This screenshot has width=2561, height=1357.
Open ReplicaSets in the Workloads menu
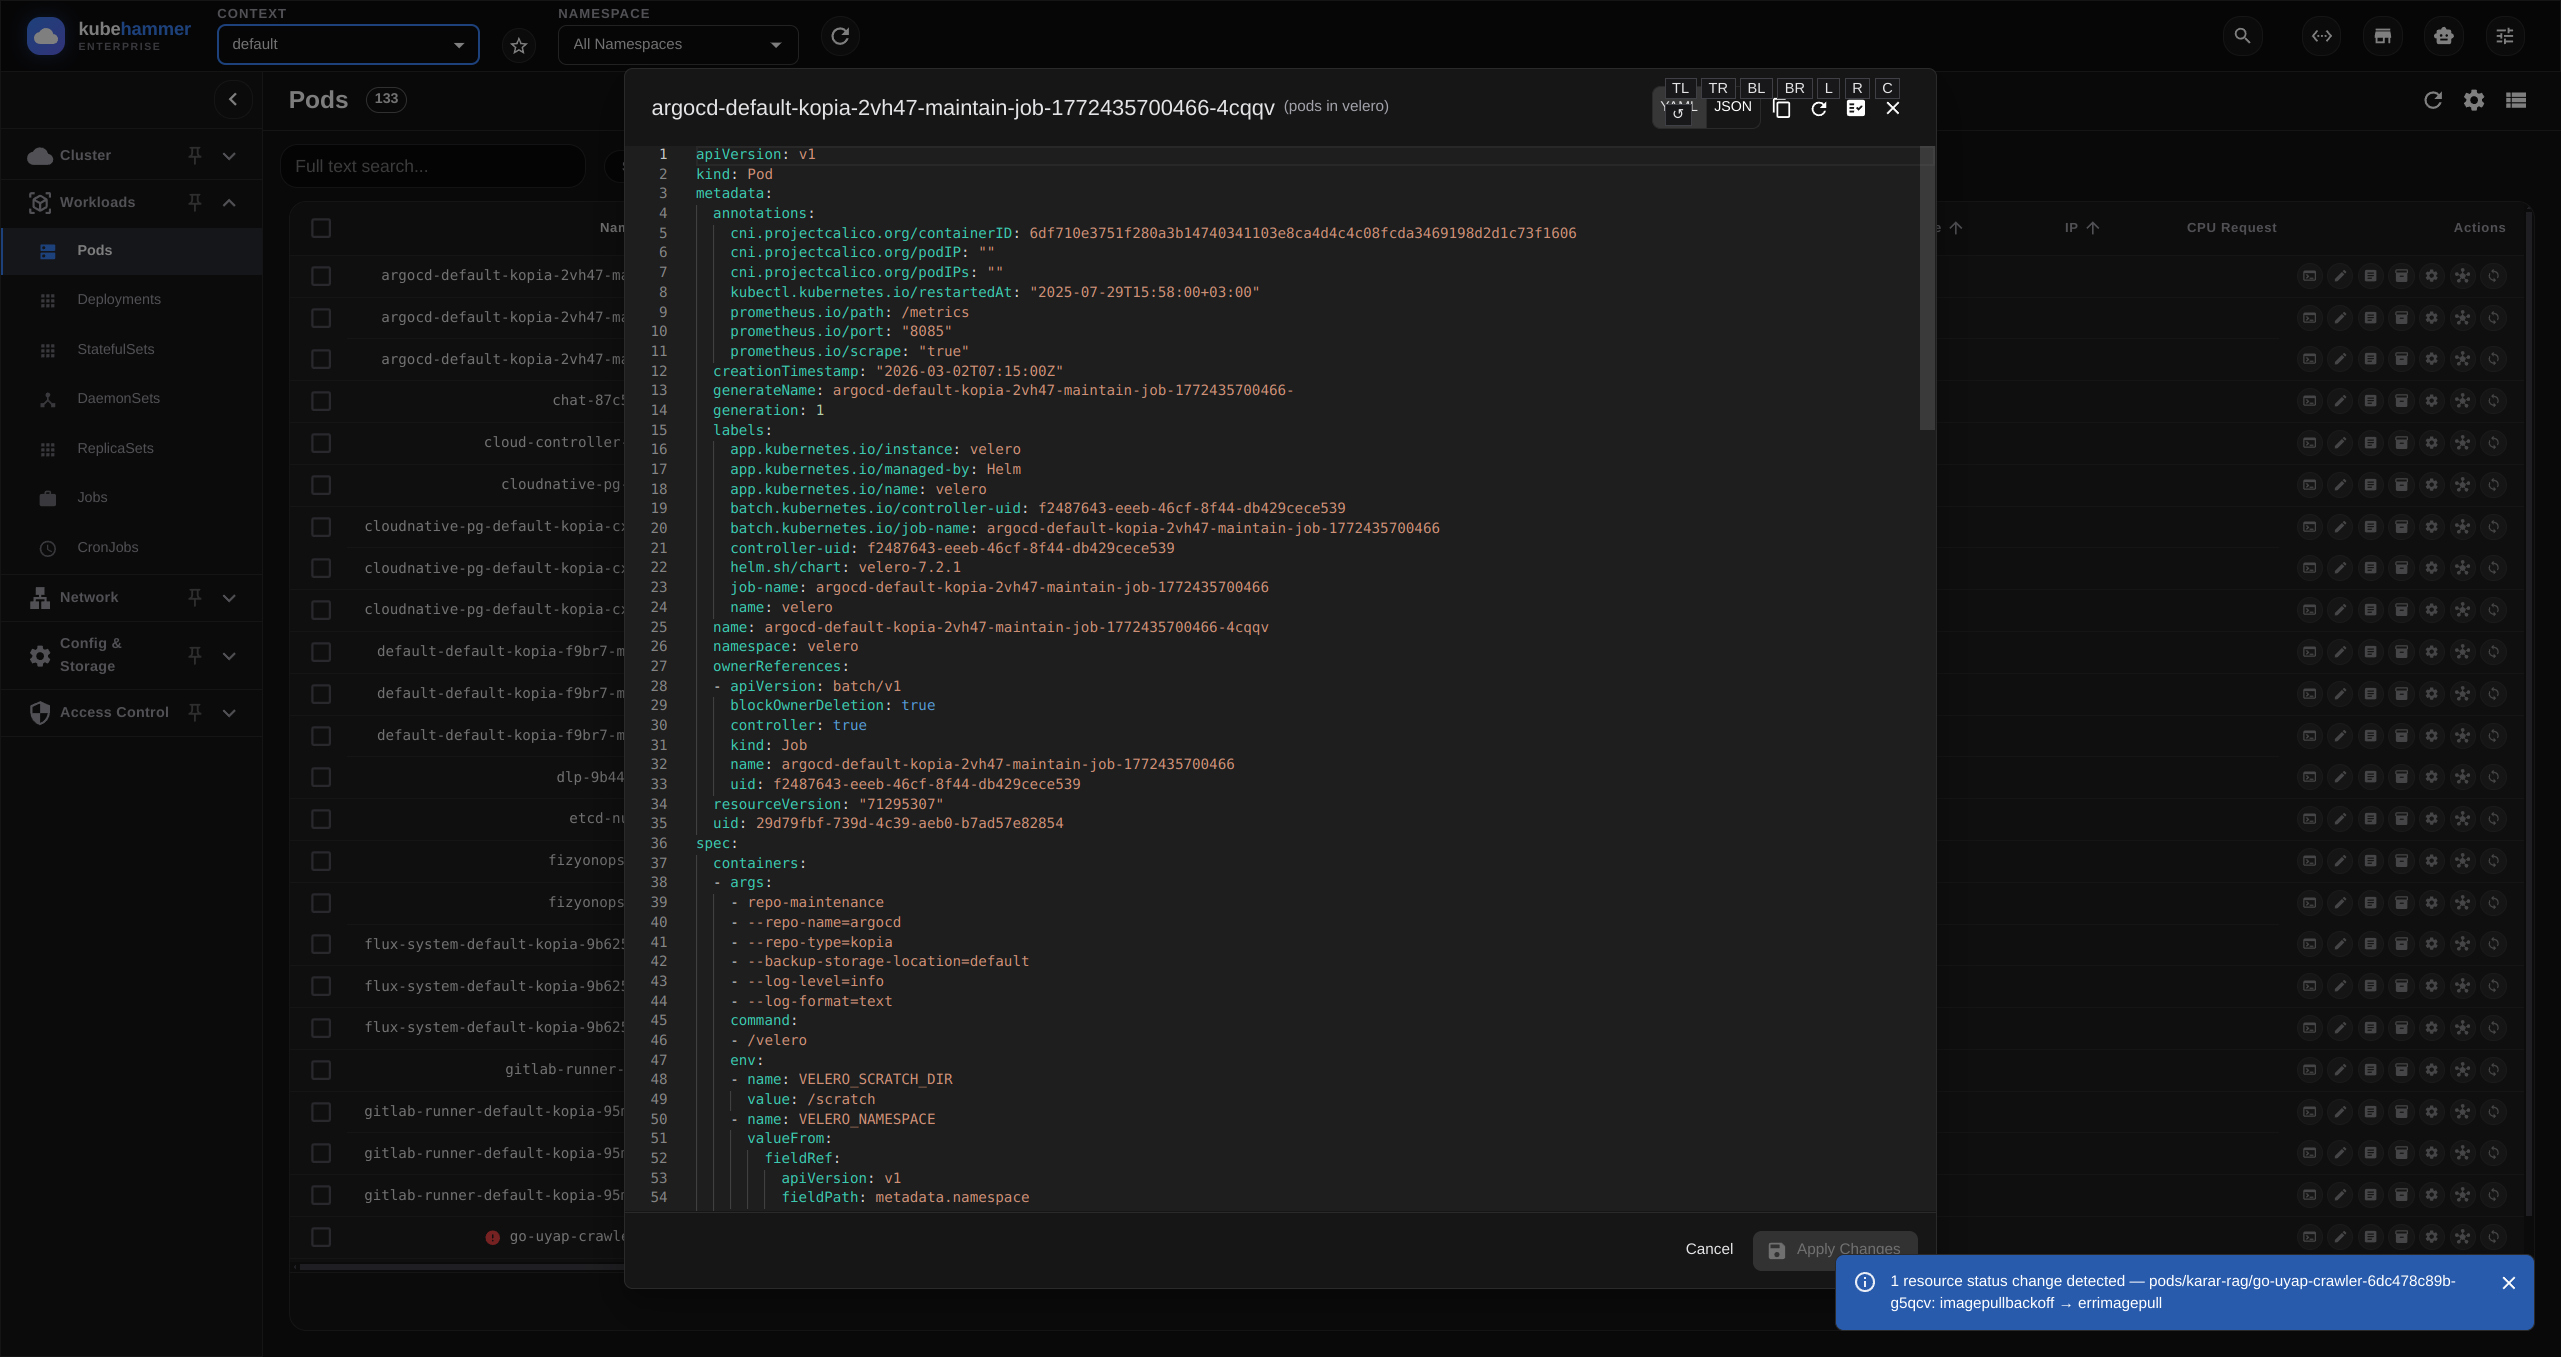pos(132,449)
